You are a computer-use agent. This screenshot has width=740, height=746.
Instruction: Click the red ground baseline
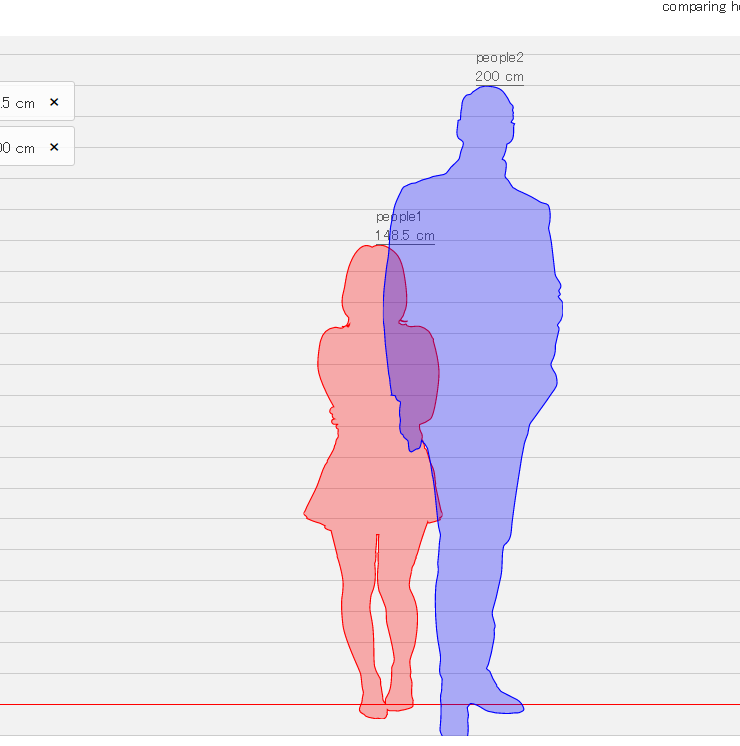tap(190, 704)
